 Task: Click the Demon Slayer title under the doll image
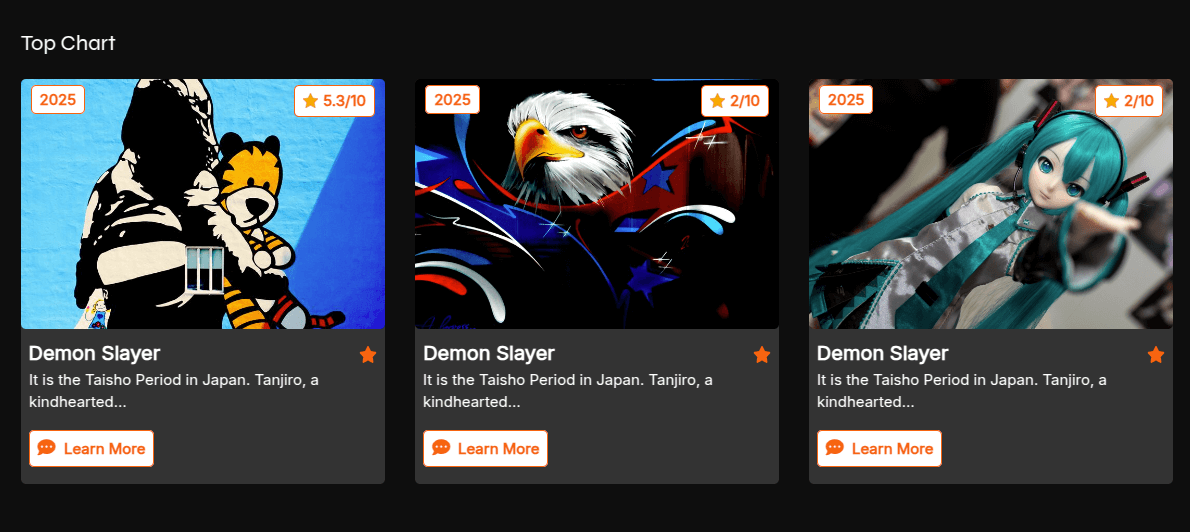pyautogui.click(x=883, y=354)
